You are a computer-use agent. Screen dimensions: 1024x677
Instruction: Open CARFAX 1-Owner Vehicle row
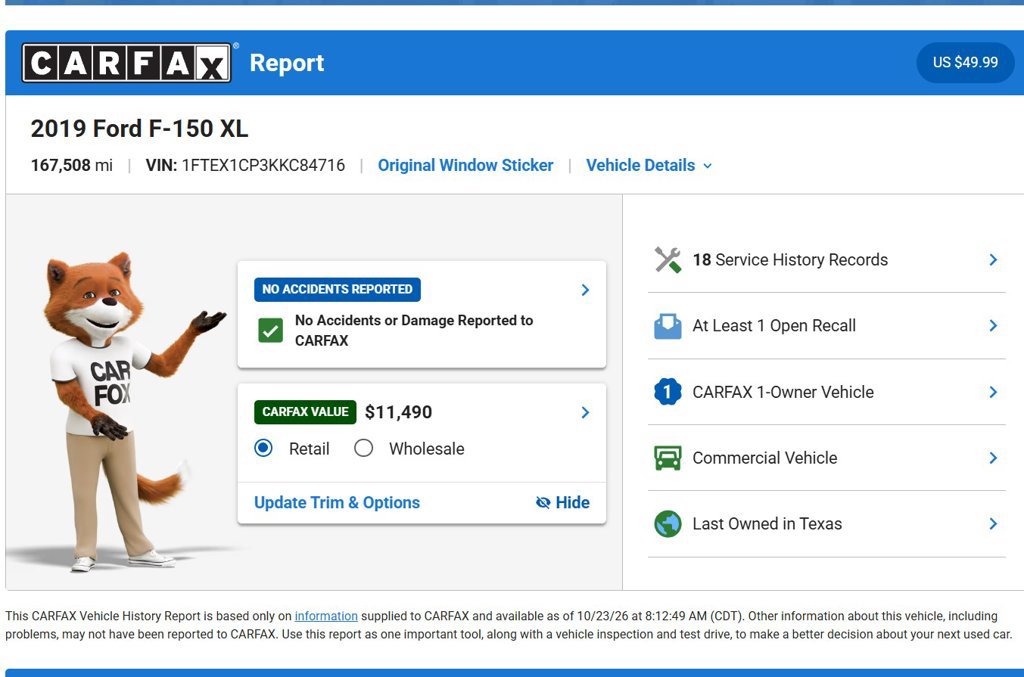coord(826,392)
